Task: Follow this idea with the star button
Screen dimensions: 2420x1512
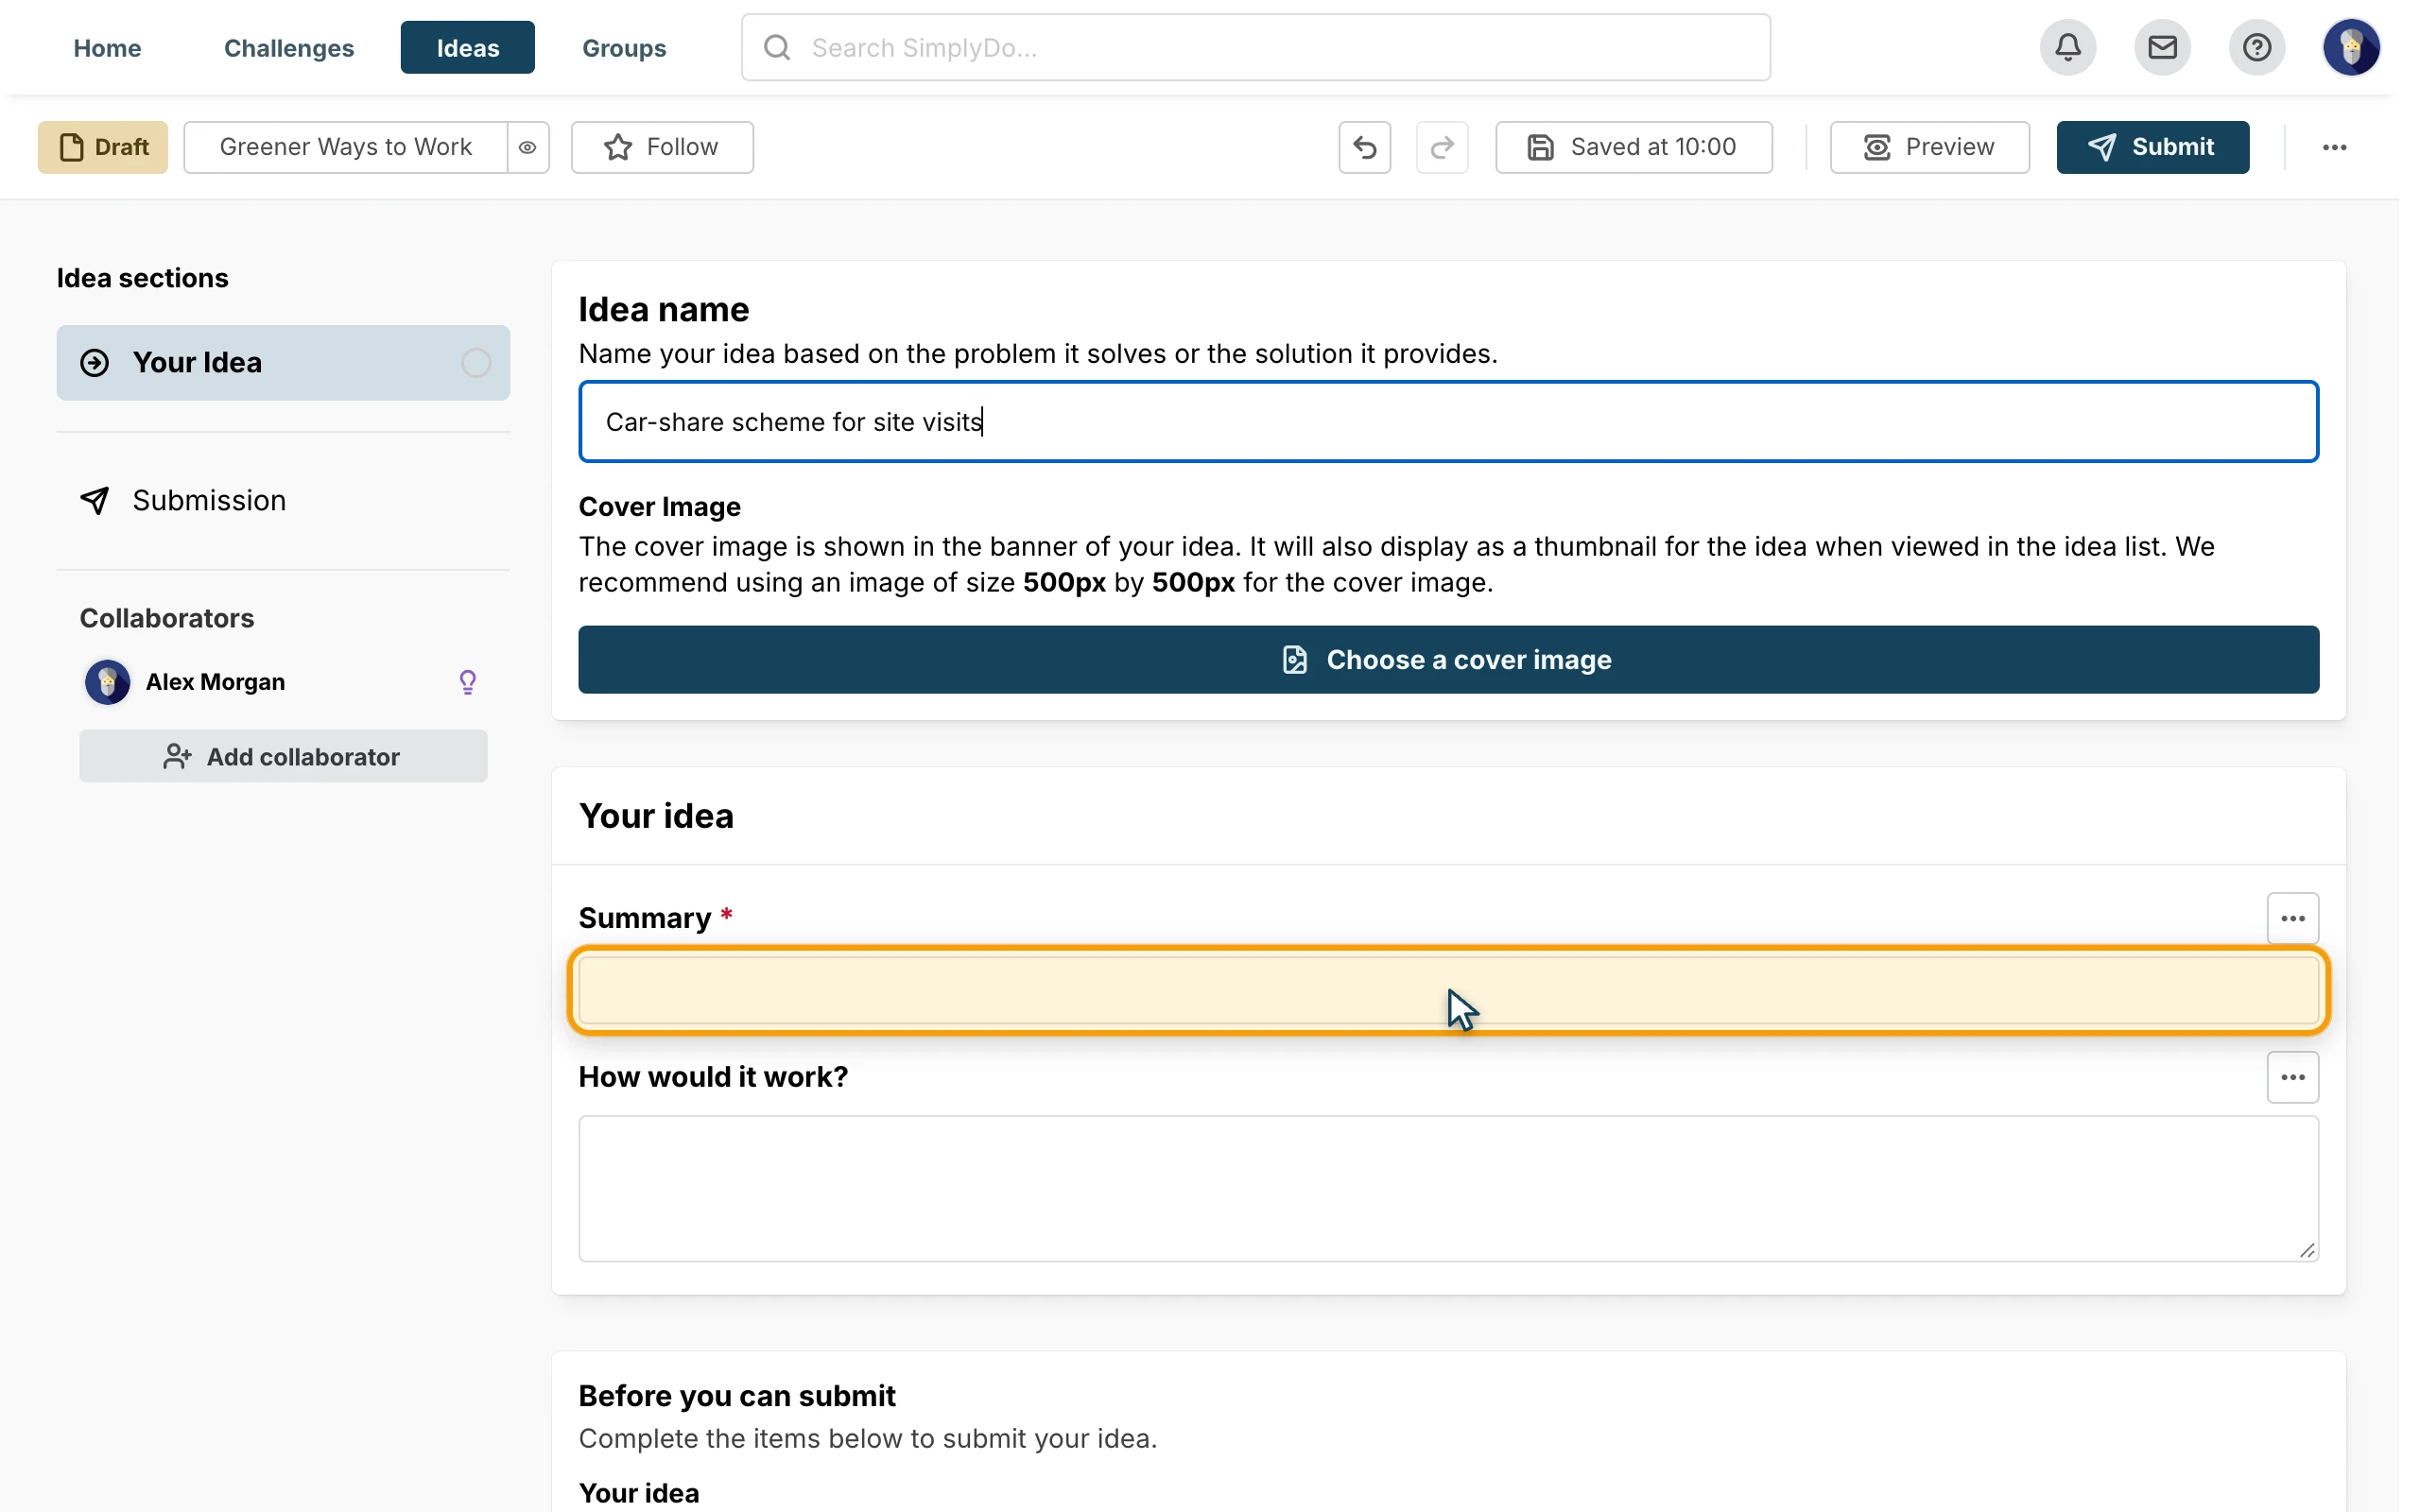Action: (x=662, y=147)
